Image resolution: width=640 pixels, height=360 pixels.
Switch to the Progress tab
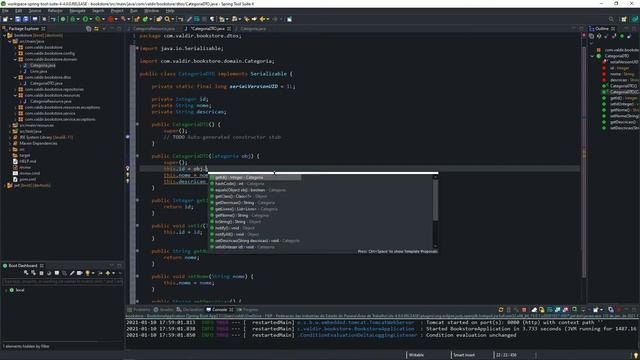pos(247,310)
